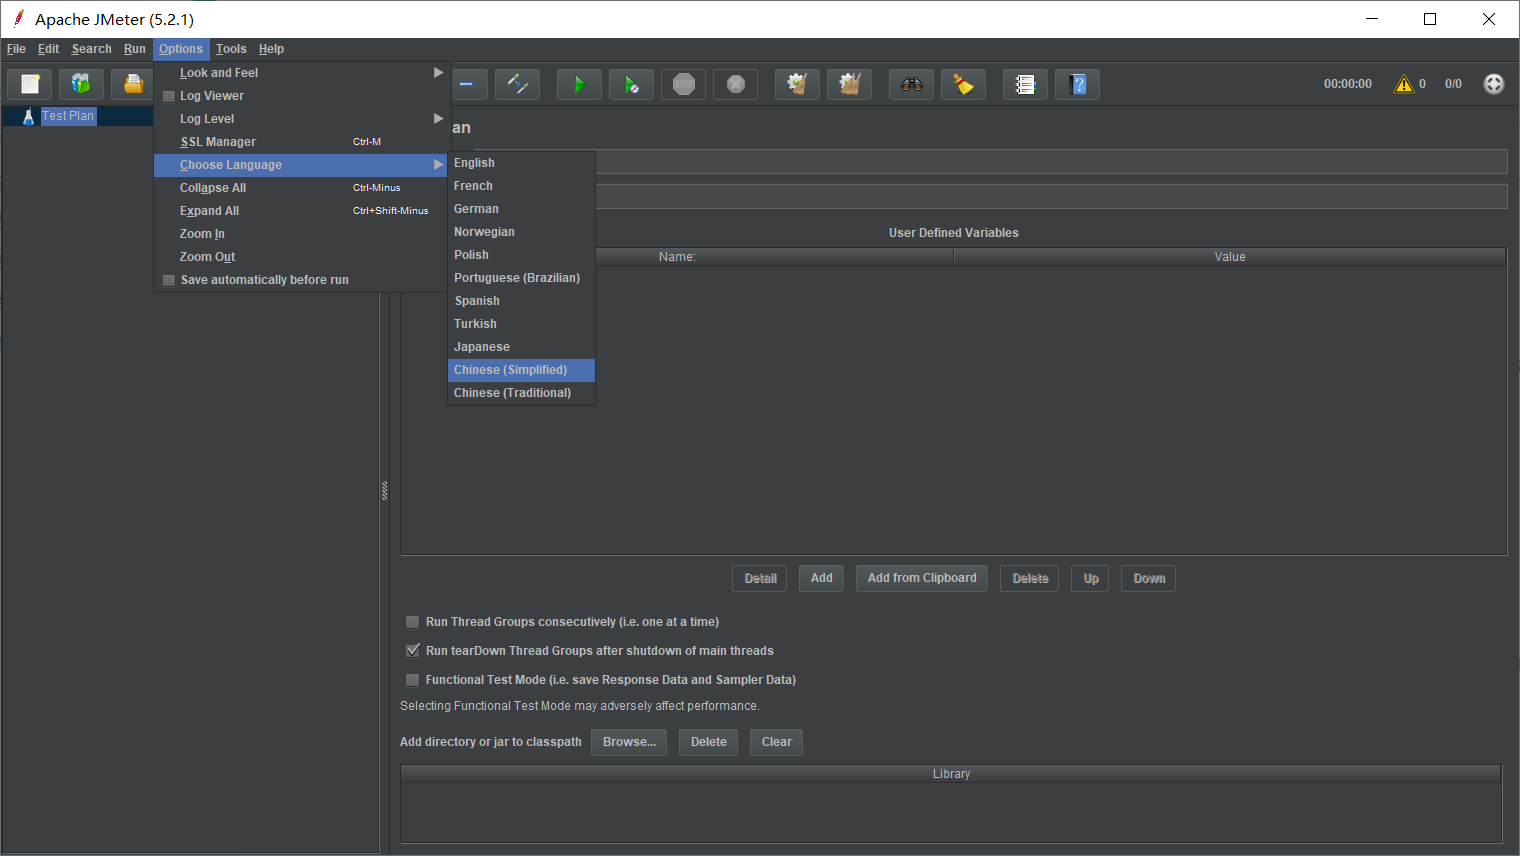The width and height of the screenshot is (1520, 856).
Task: Select Polish language
Action: [x=521, y=255]
